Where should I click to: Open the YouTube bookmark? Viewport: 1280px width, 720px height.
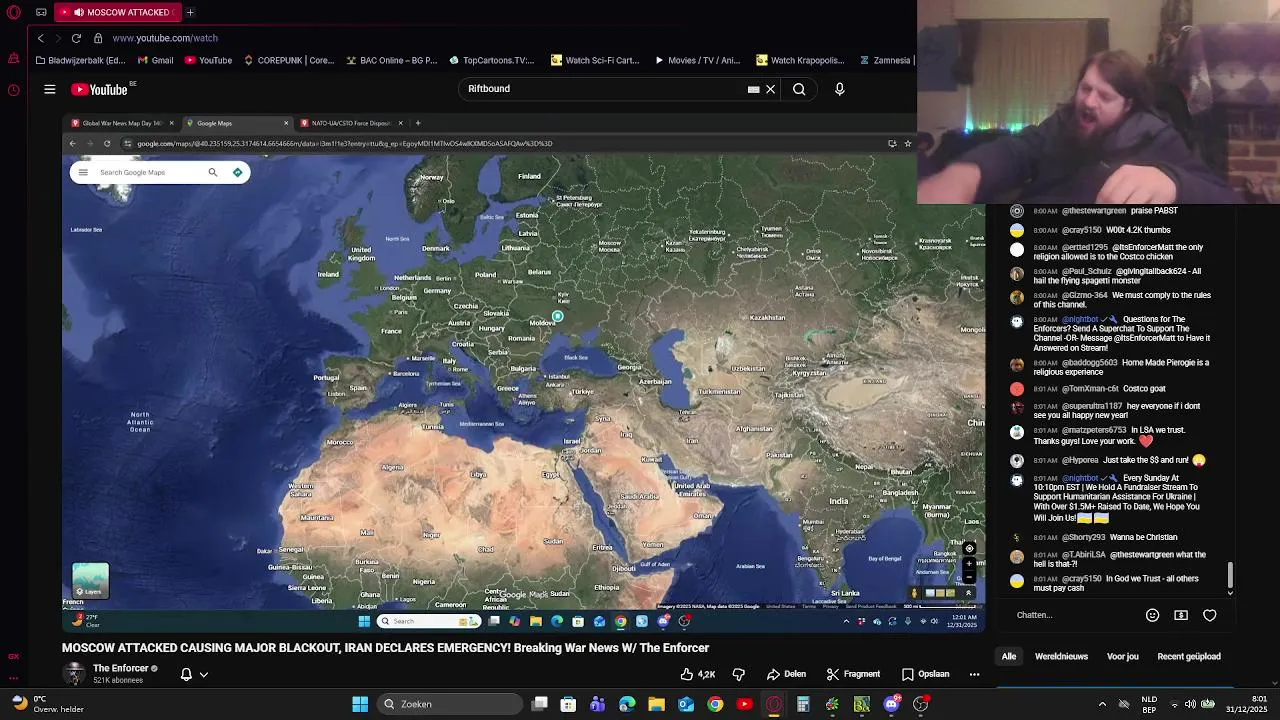point(208,60)
